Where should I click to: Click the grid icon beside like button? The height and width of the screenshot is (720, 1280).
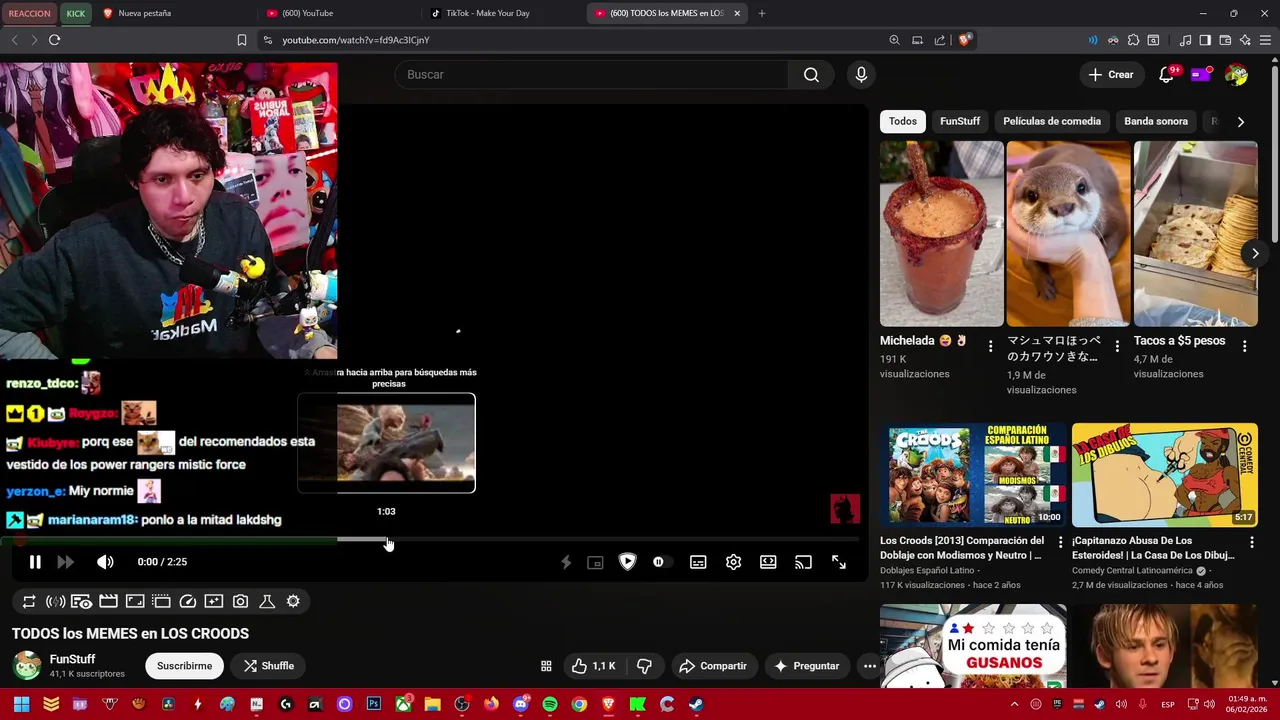coord(546,666)
